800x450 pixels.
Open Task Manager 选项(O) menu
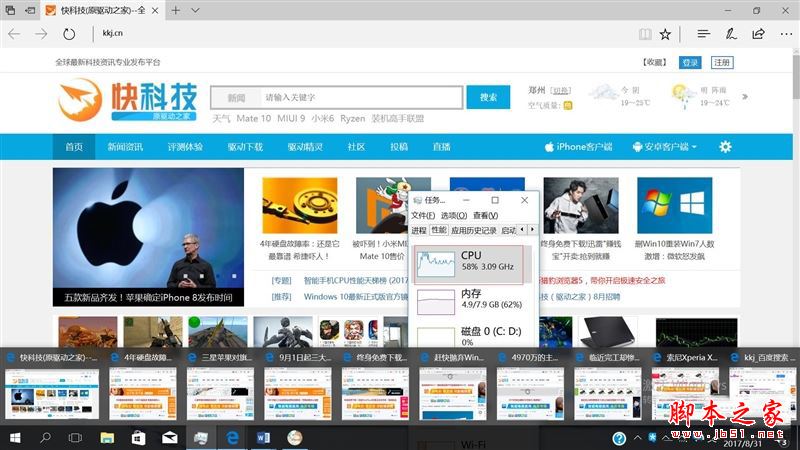pos(454,215)
